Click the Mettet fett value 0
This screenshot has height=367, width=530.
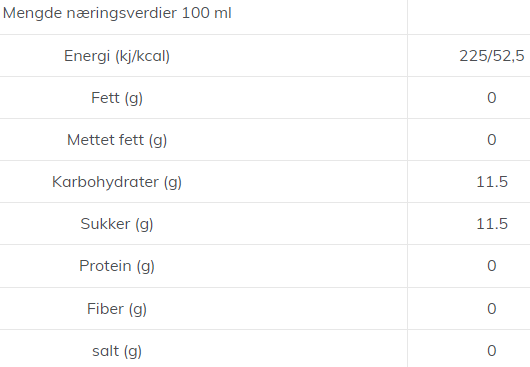pyautogui.click(x=492, y=140)
